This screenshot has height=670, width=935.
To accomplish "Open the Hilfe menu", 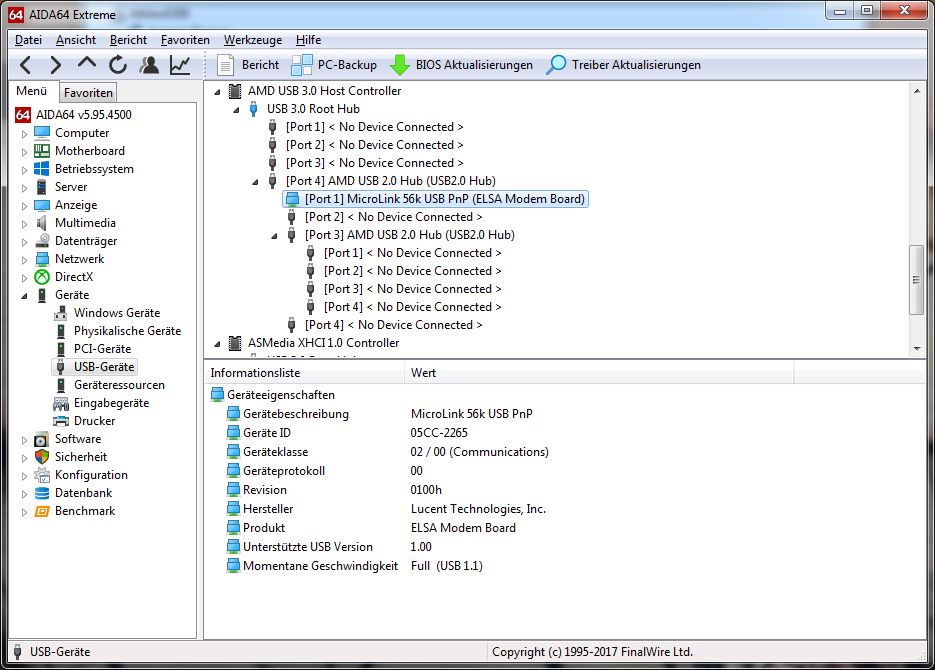I will coord(308,39).
